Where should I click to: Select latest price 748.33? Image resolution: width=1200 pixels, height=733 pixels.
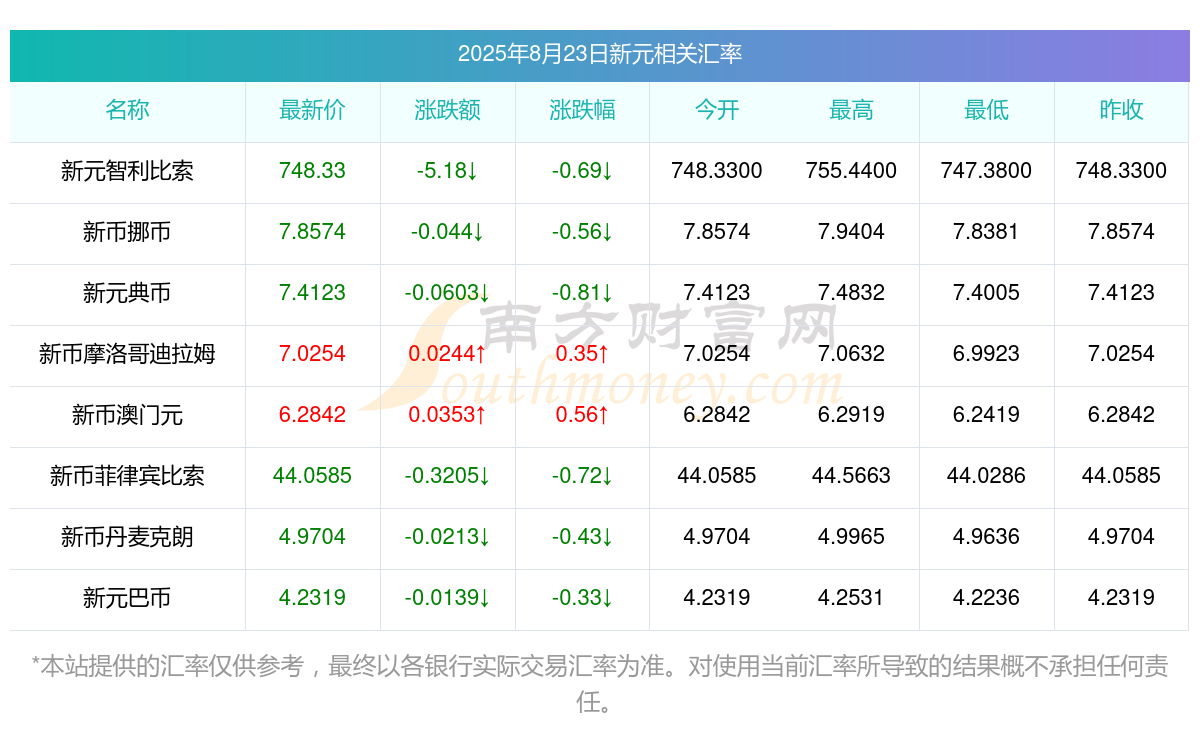coord(312,171)
